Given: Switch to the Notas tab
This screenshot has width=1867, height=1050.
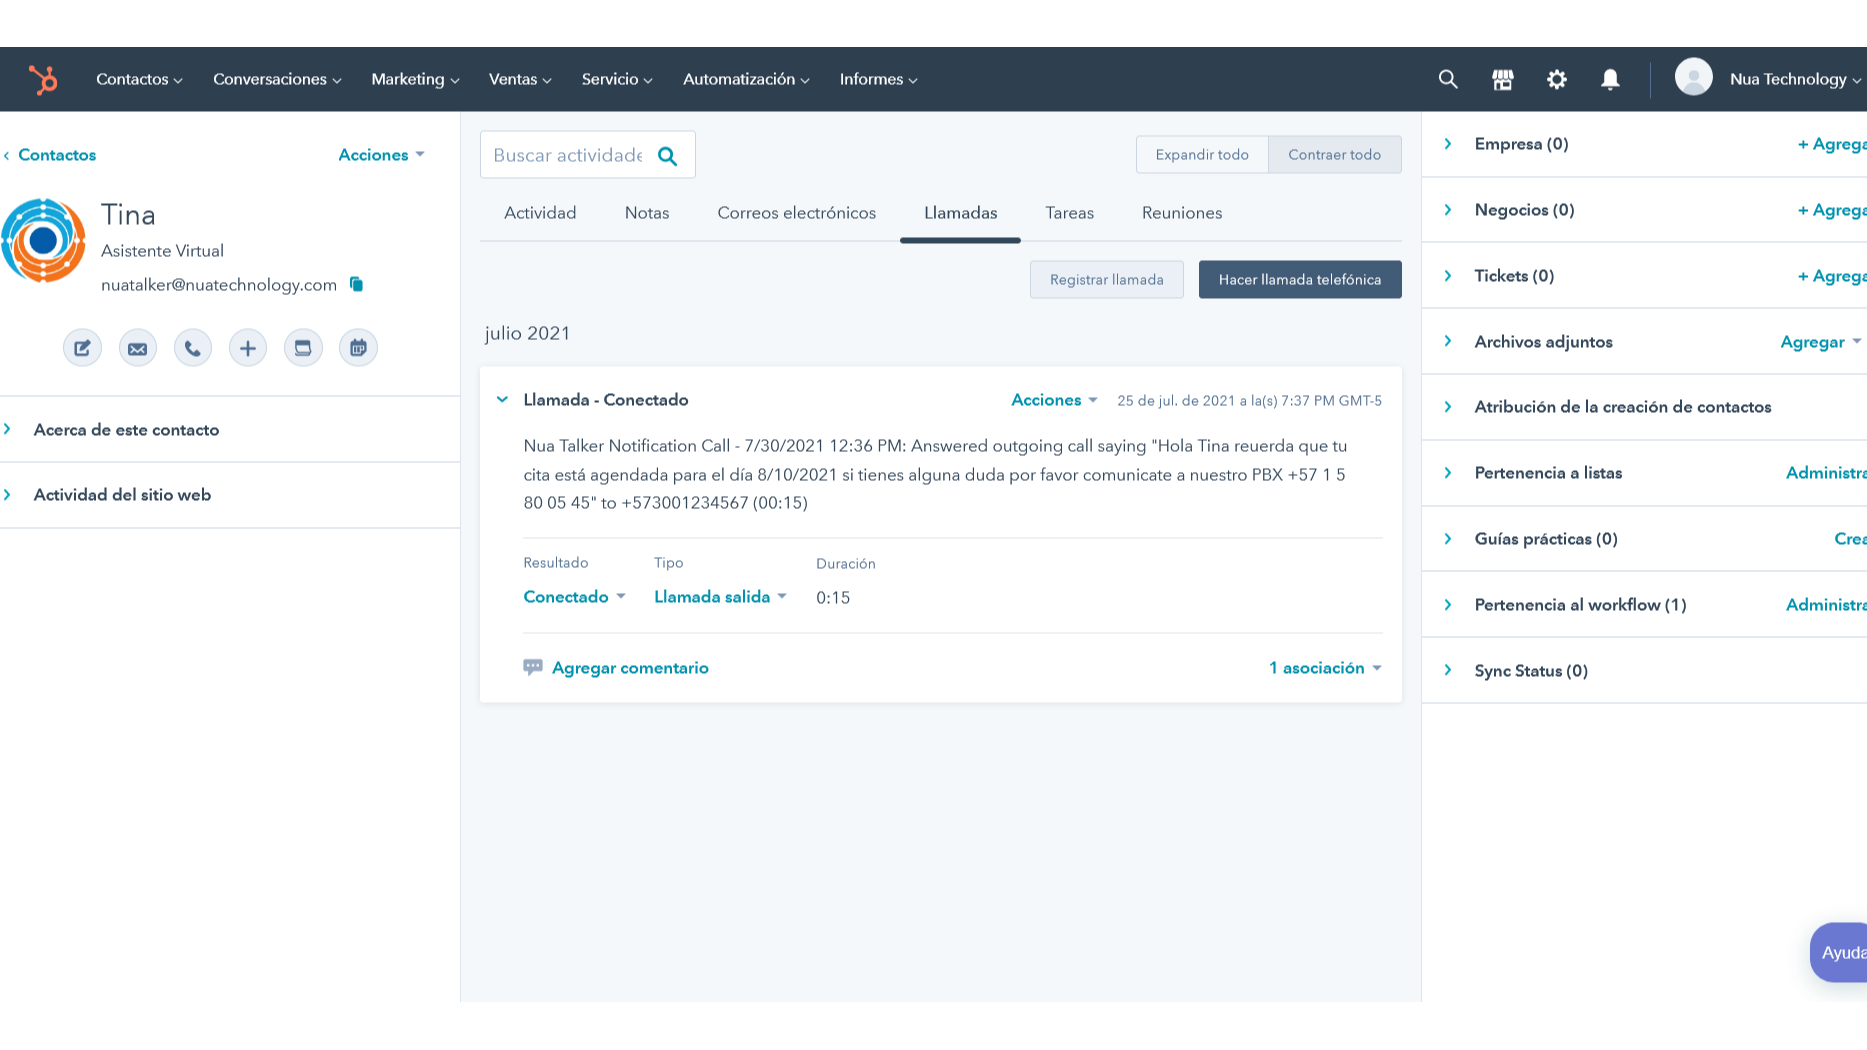Looking at the screenshot, I should pos(647,213).
